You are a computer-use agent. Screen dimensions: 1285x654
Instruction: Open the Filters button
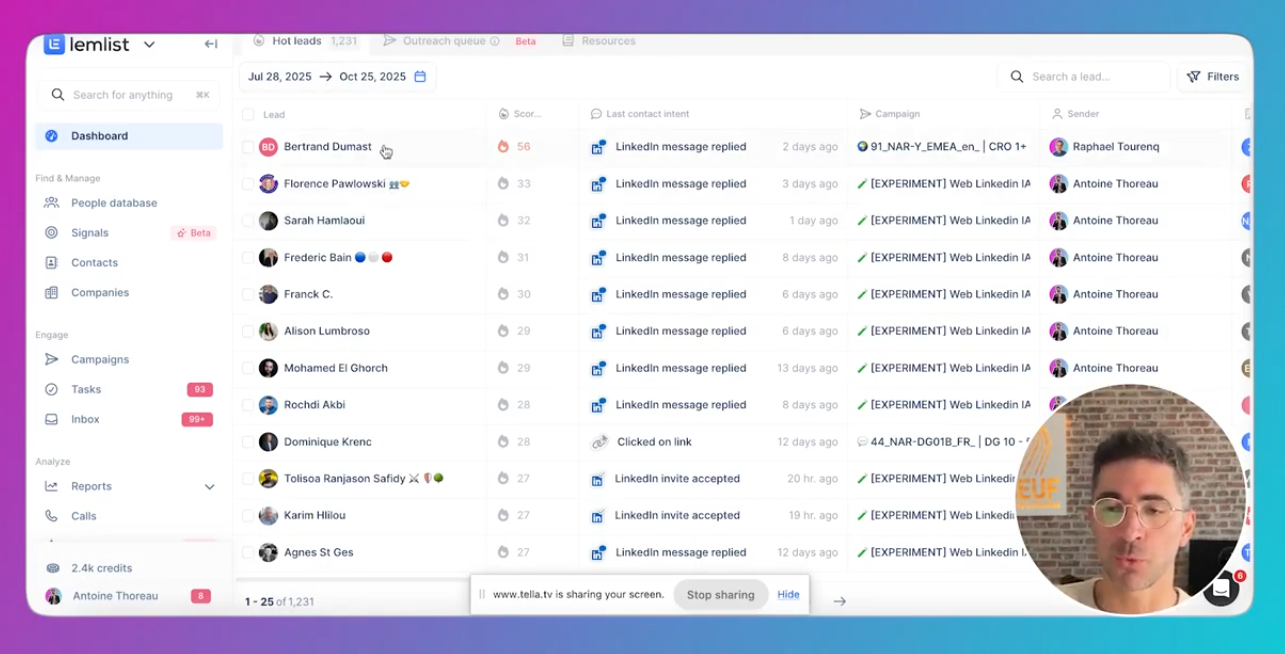point(1213,77)
